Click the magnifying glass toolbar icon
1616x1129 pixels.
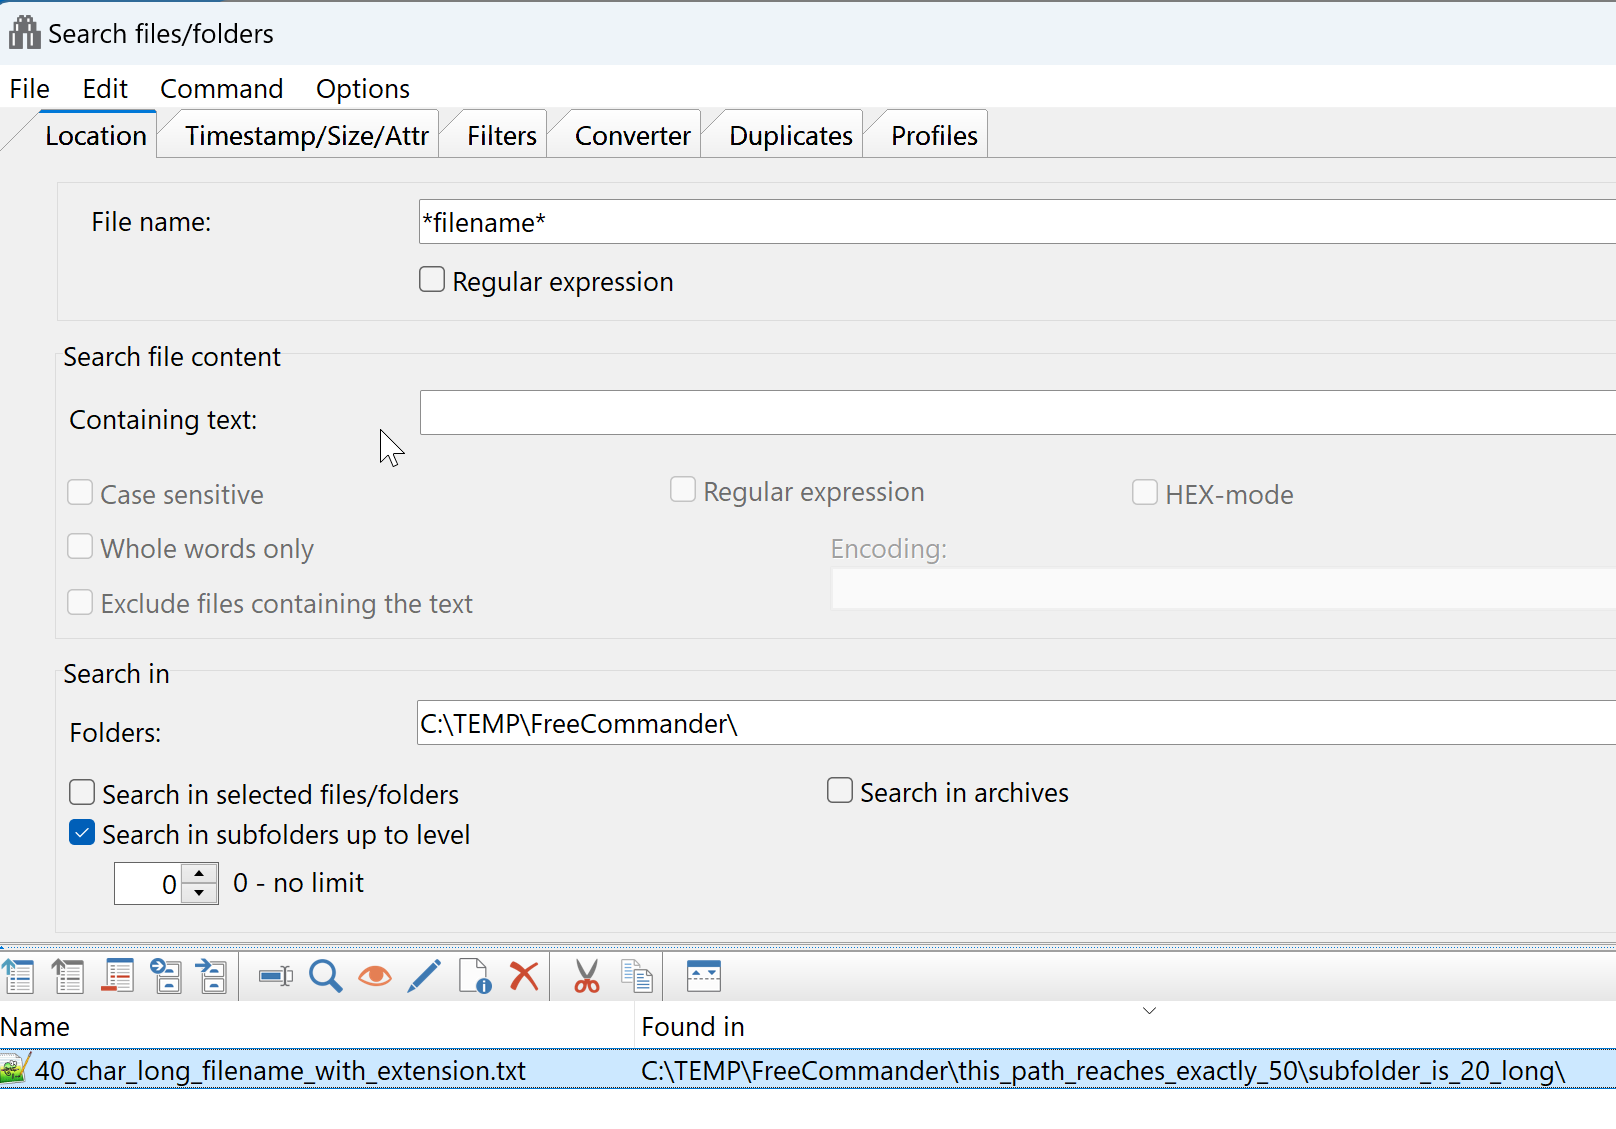click(x=325, y=976)
